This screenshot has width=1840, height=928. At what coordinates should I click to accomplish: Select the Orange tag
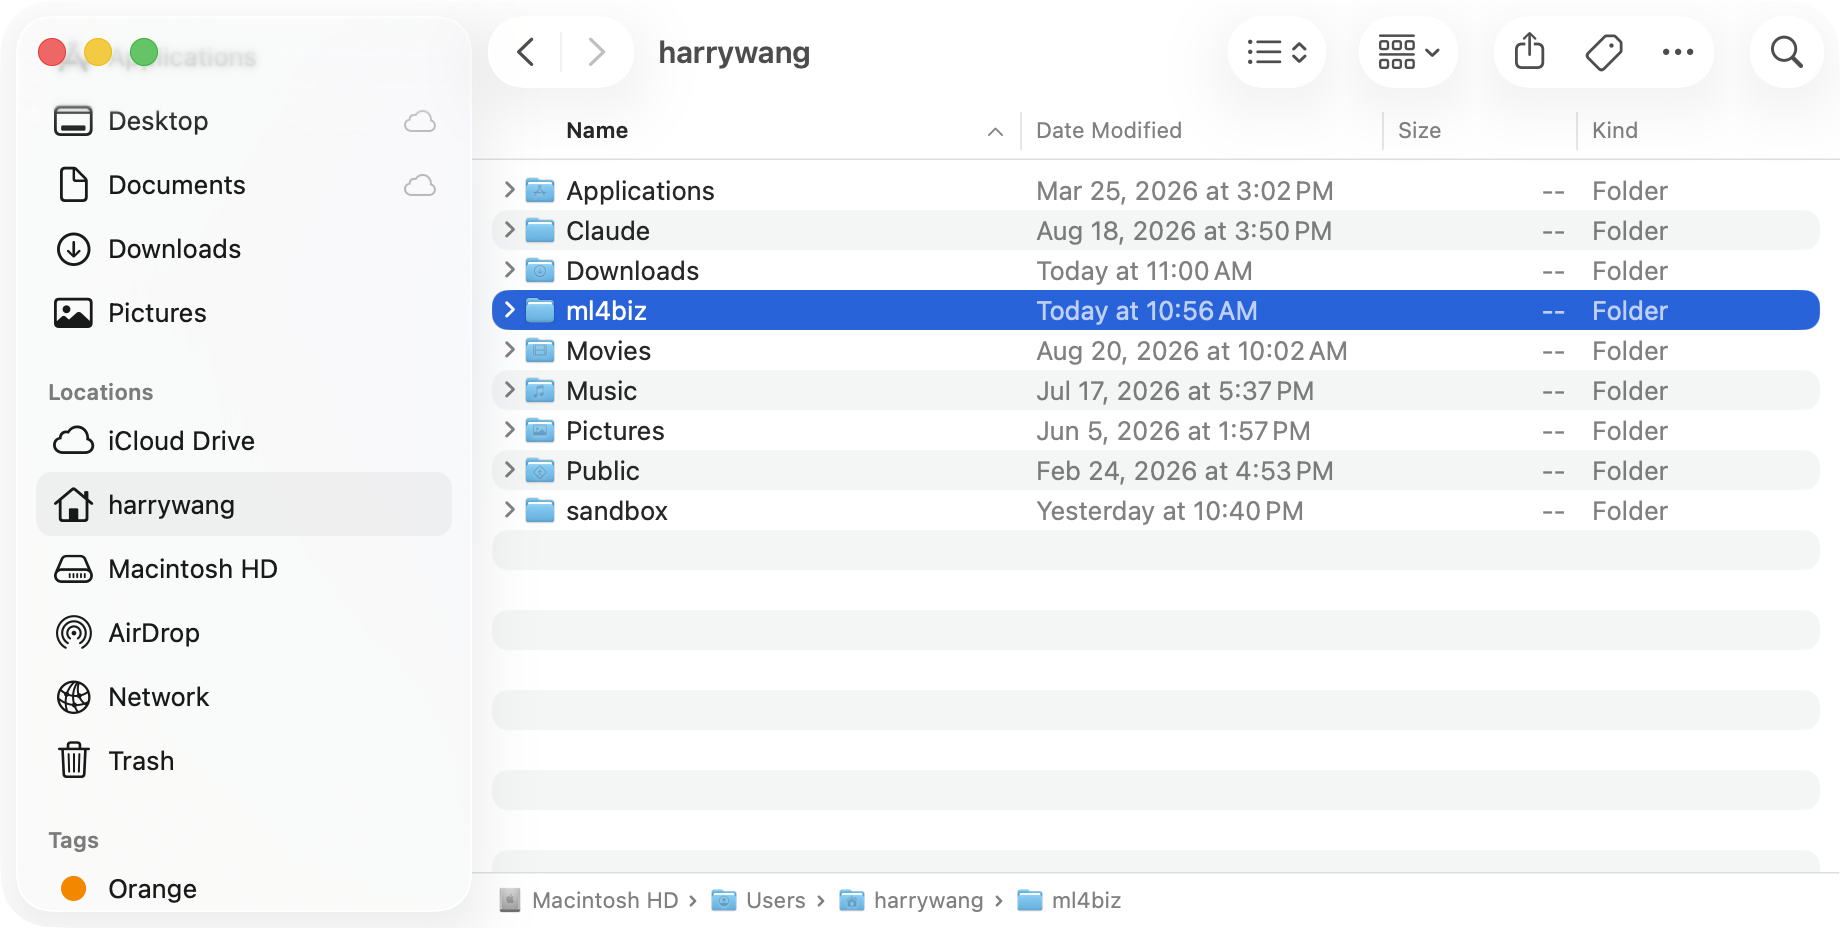(244, 889)
